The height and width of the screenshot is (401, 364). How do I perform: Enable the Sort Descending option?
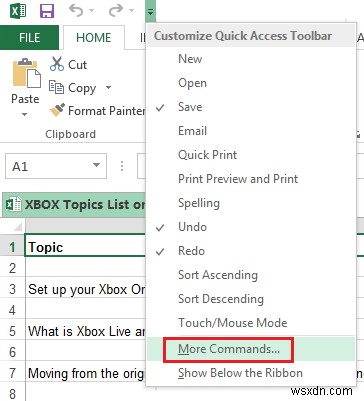(251, 299)
